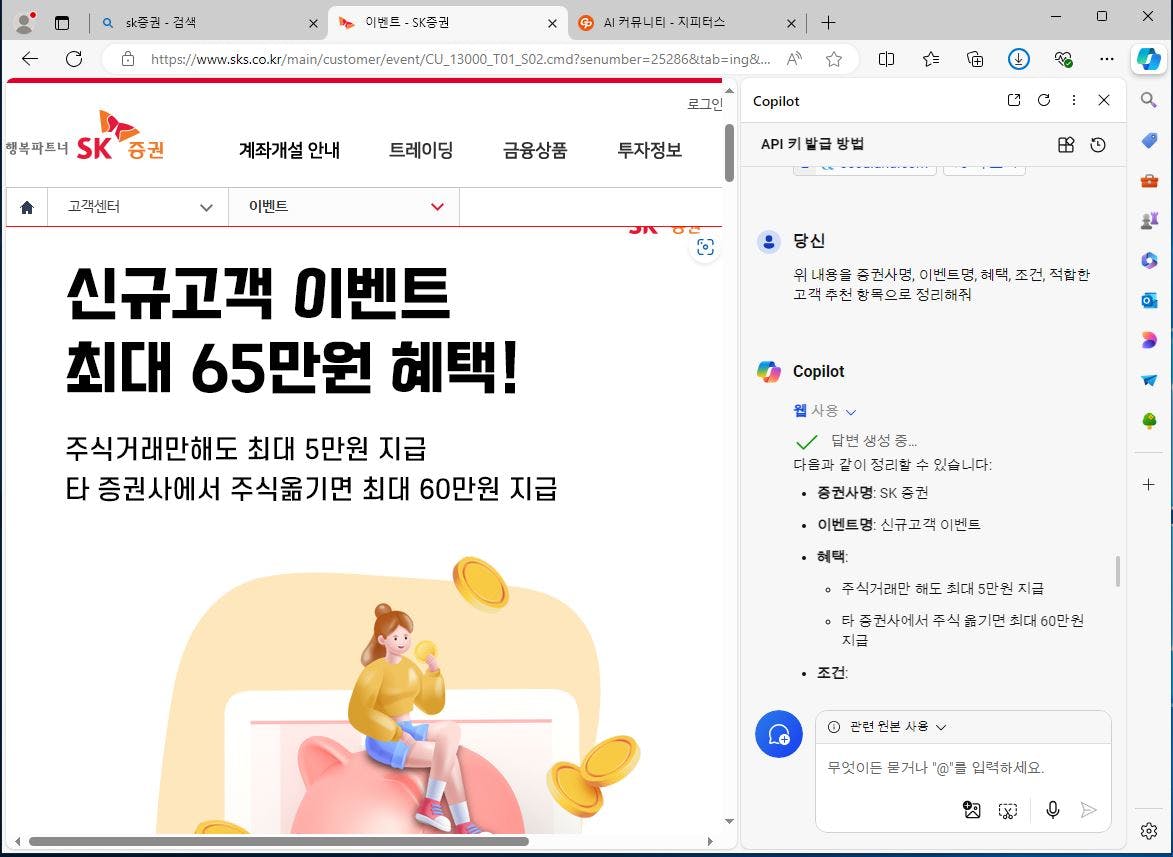Open the 관련 원본 사용 dropdown
The width and height of the screenshot is (1173, 857).
887,727
